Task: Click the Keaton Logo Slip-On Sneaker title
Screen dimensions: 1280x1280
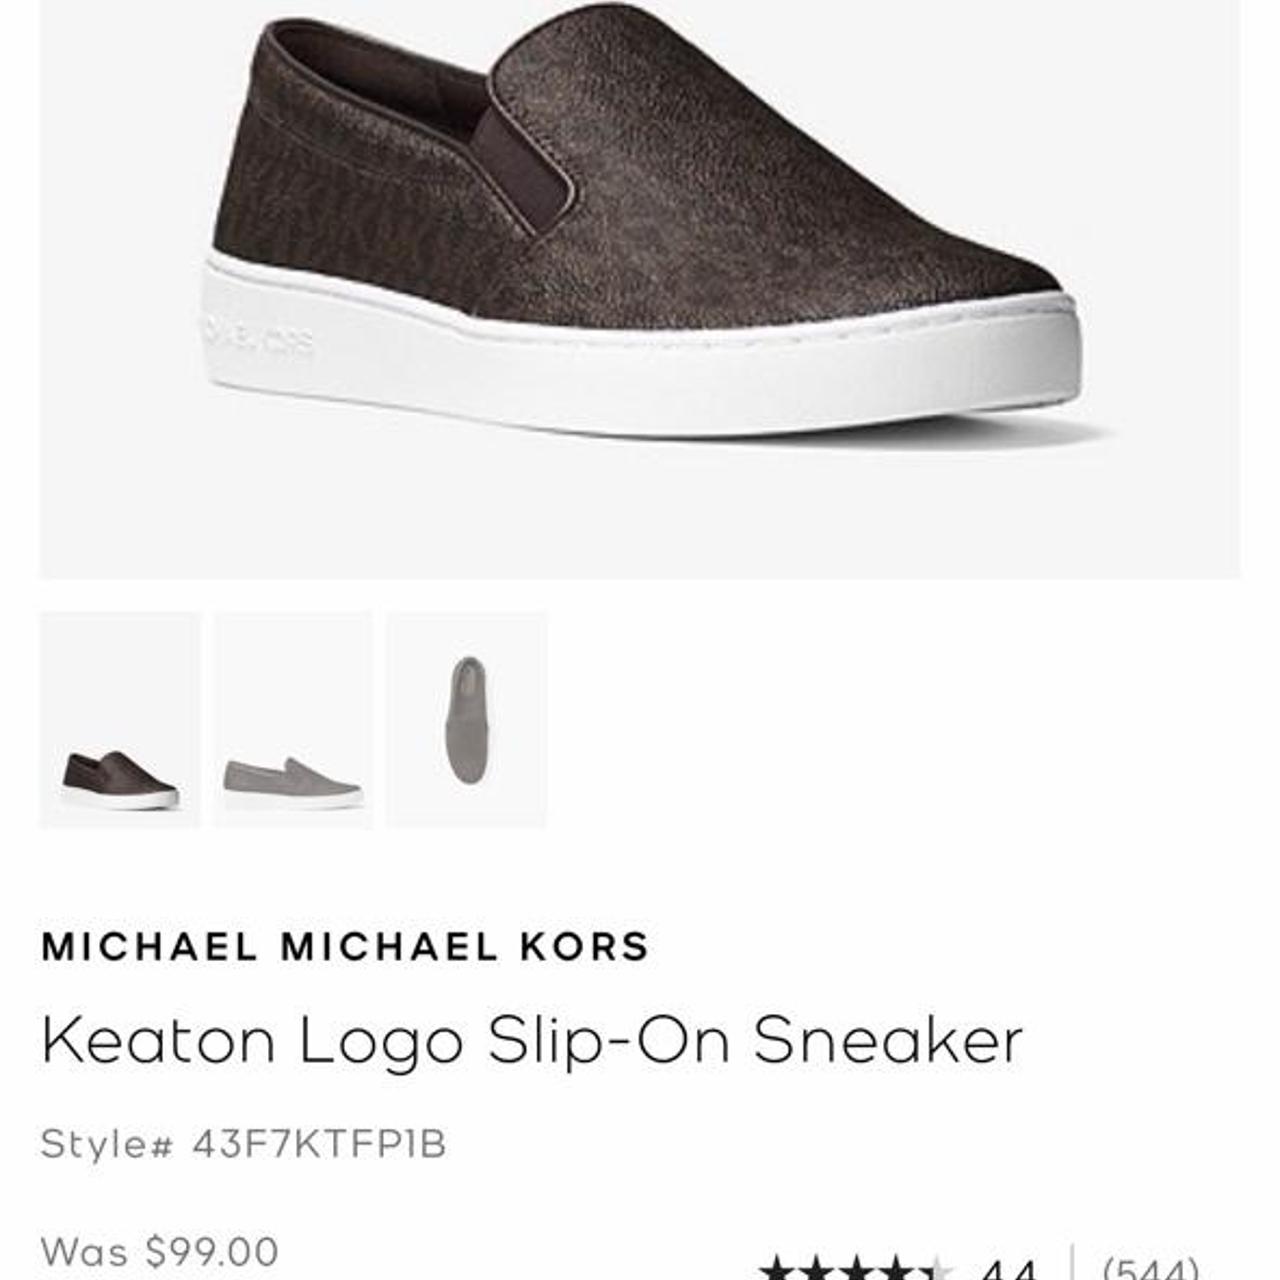Action: pyautogui.click(x=532, y=1040)
